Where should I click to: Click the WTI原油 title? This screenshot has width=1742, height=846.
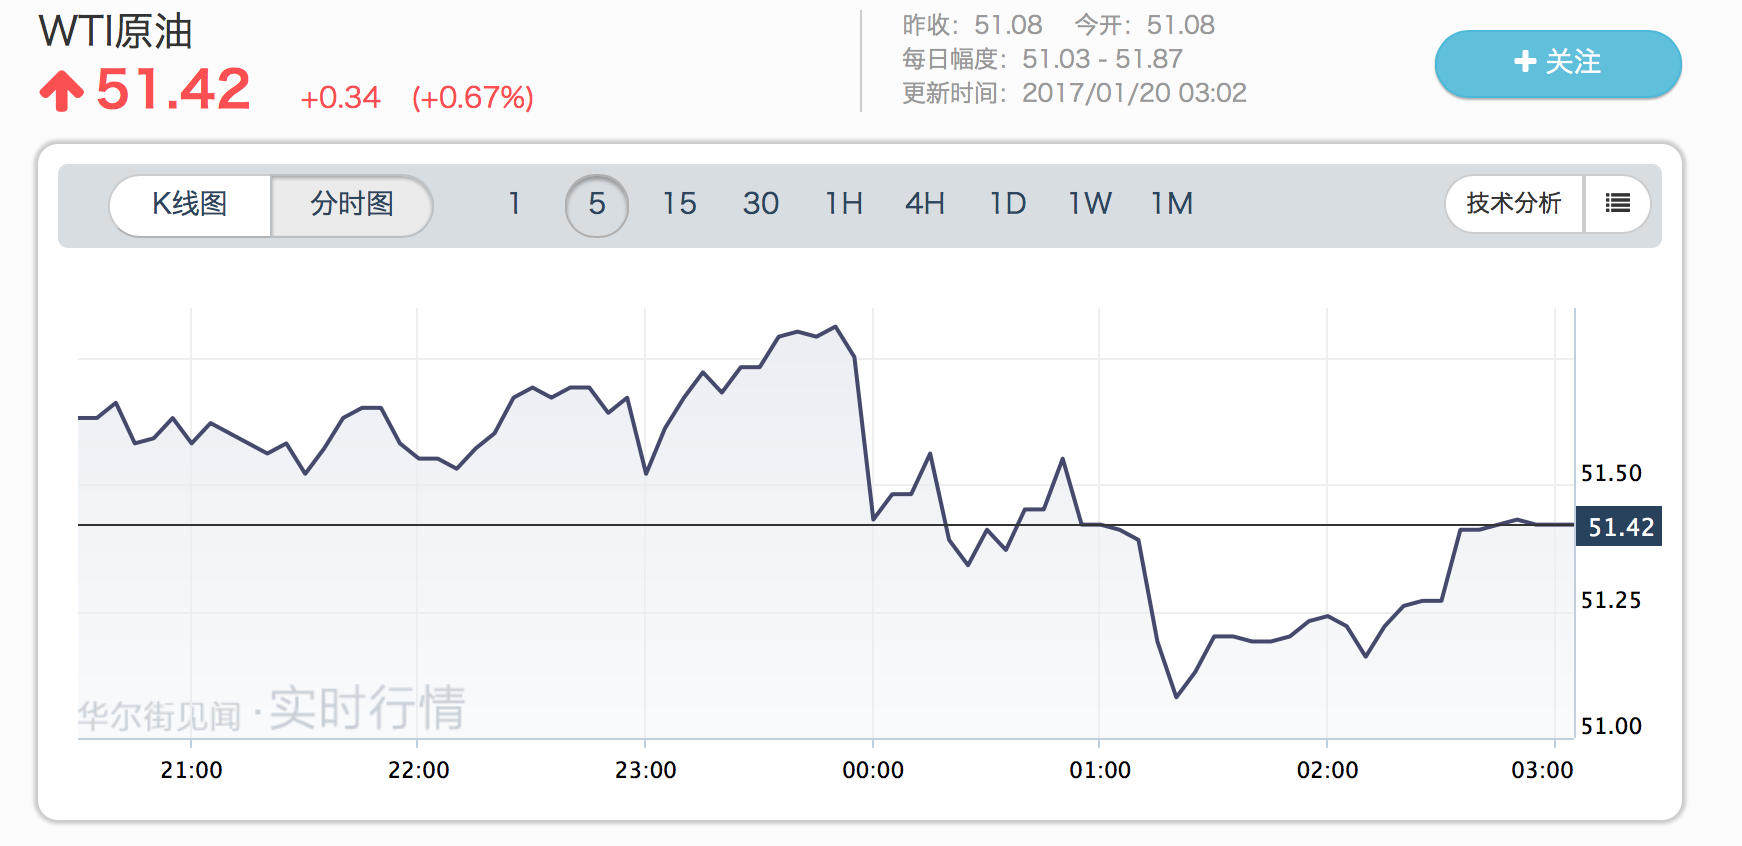[x=115, y=31]
